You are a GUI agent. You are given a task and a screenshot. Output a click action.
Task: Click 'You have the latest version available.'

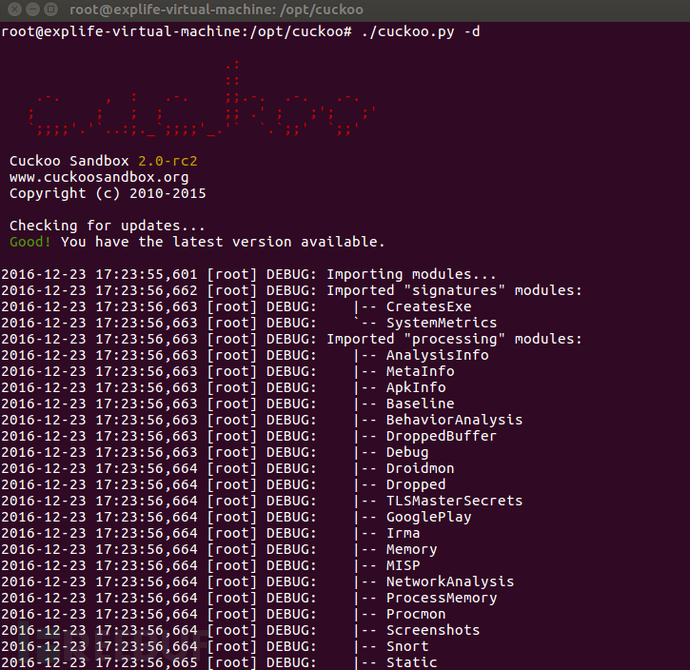pyautogui.click(x=223, y=242)
